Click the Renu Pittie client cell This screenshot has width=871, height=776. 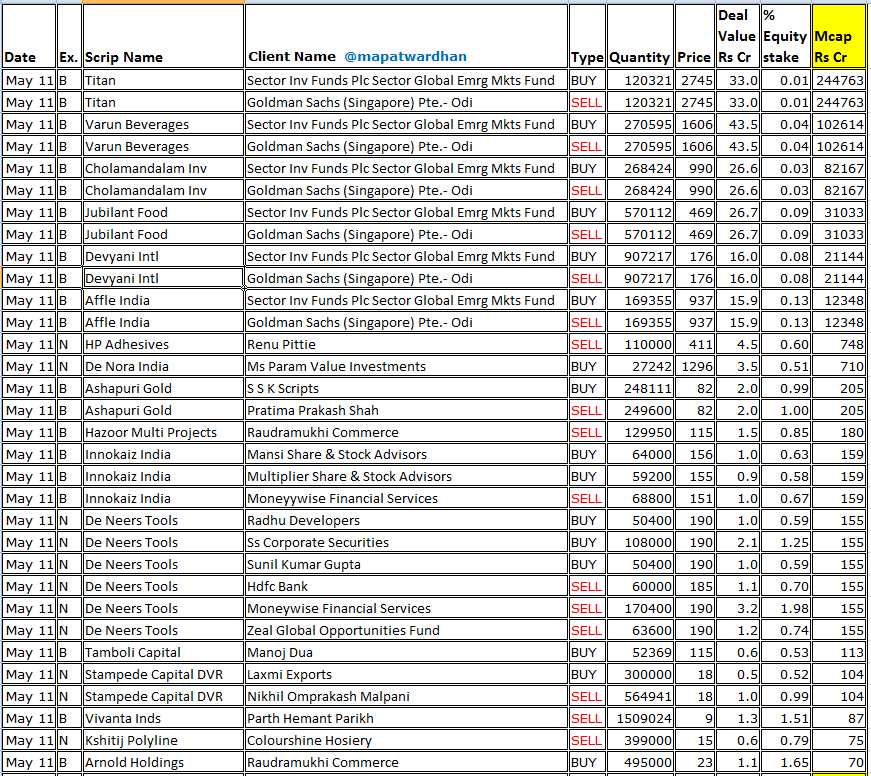point(406,344)
